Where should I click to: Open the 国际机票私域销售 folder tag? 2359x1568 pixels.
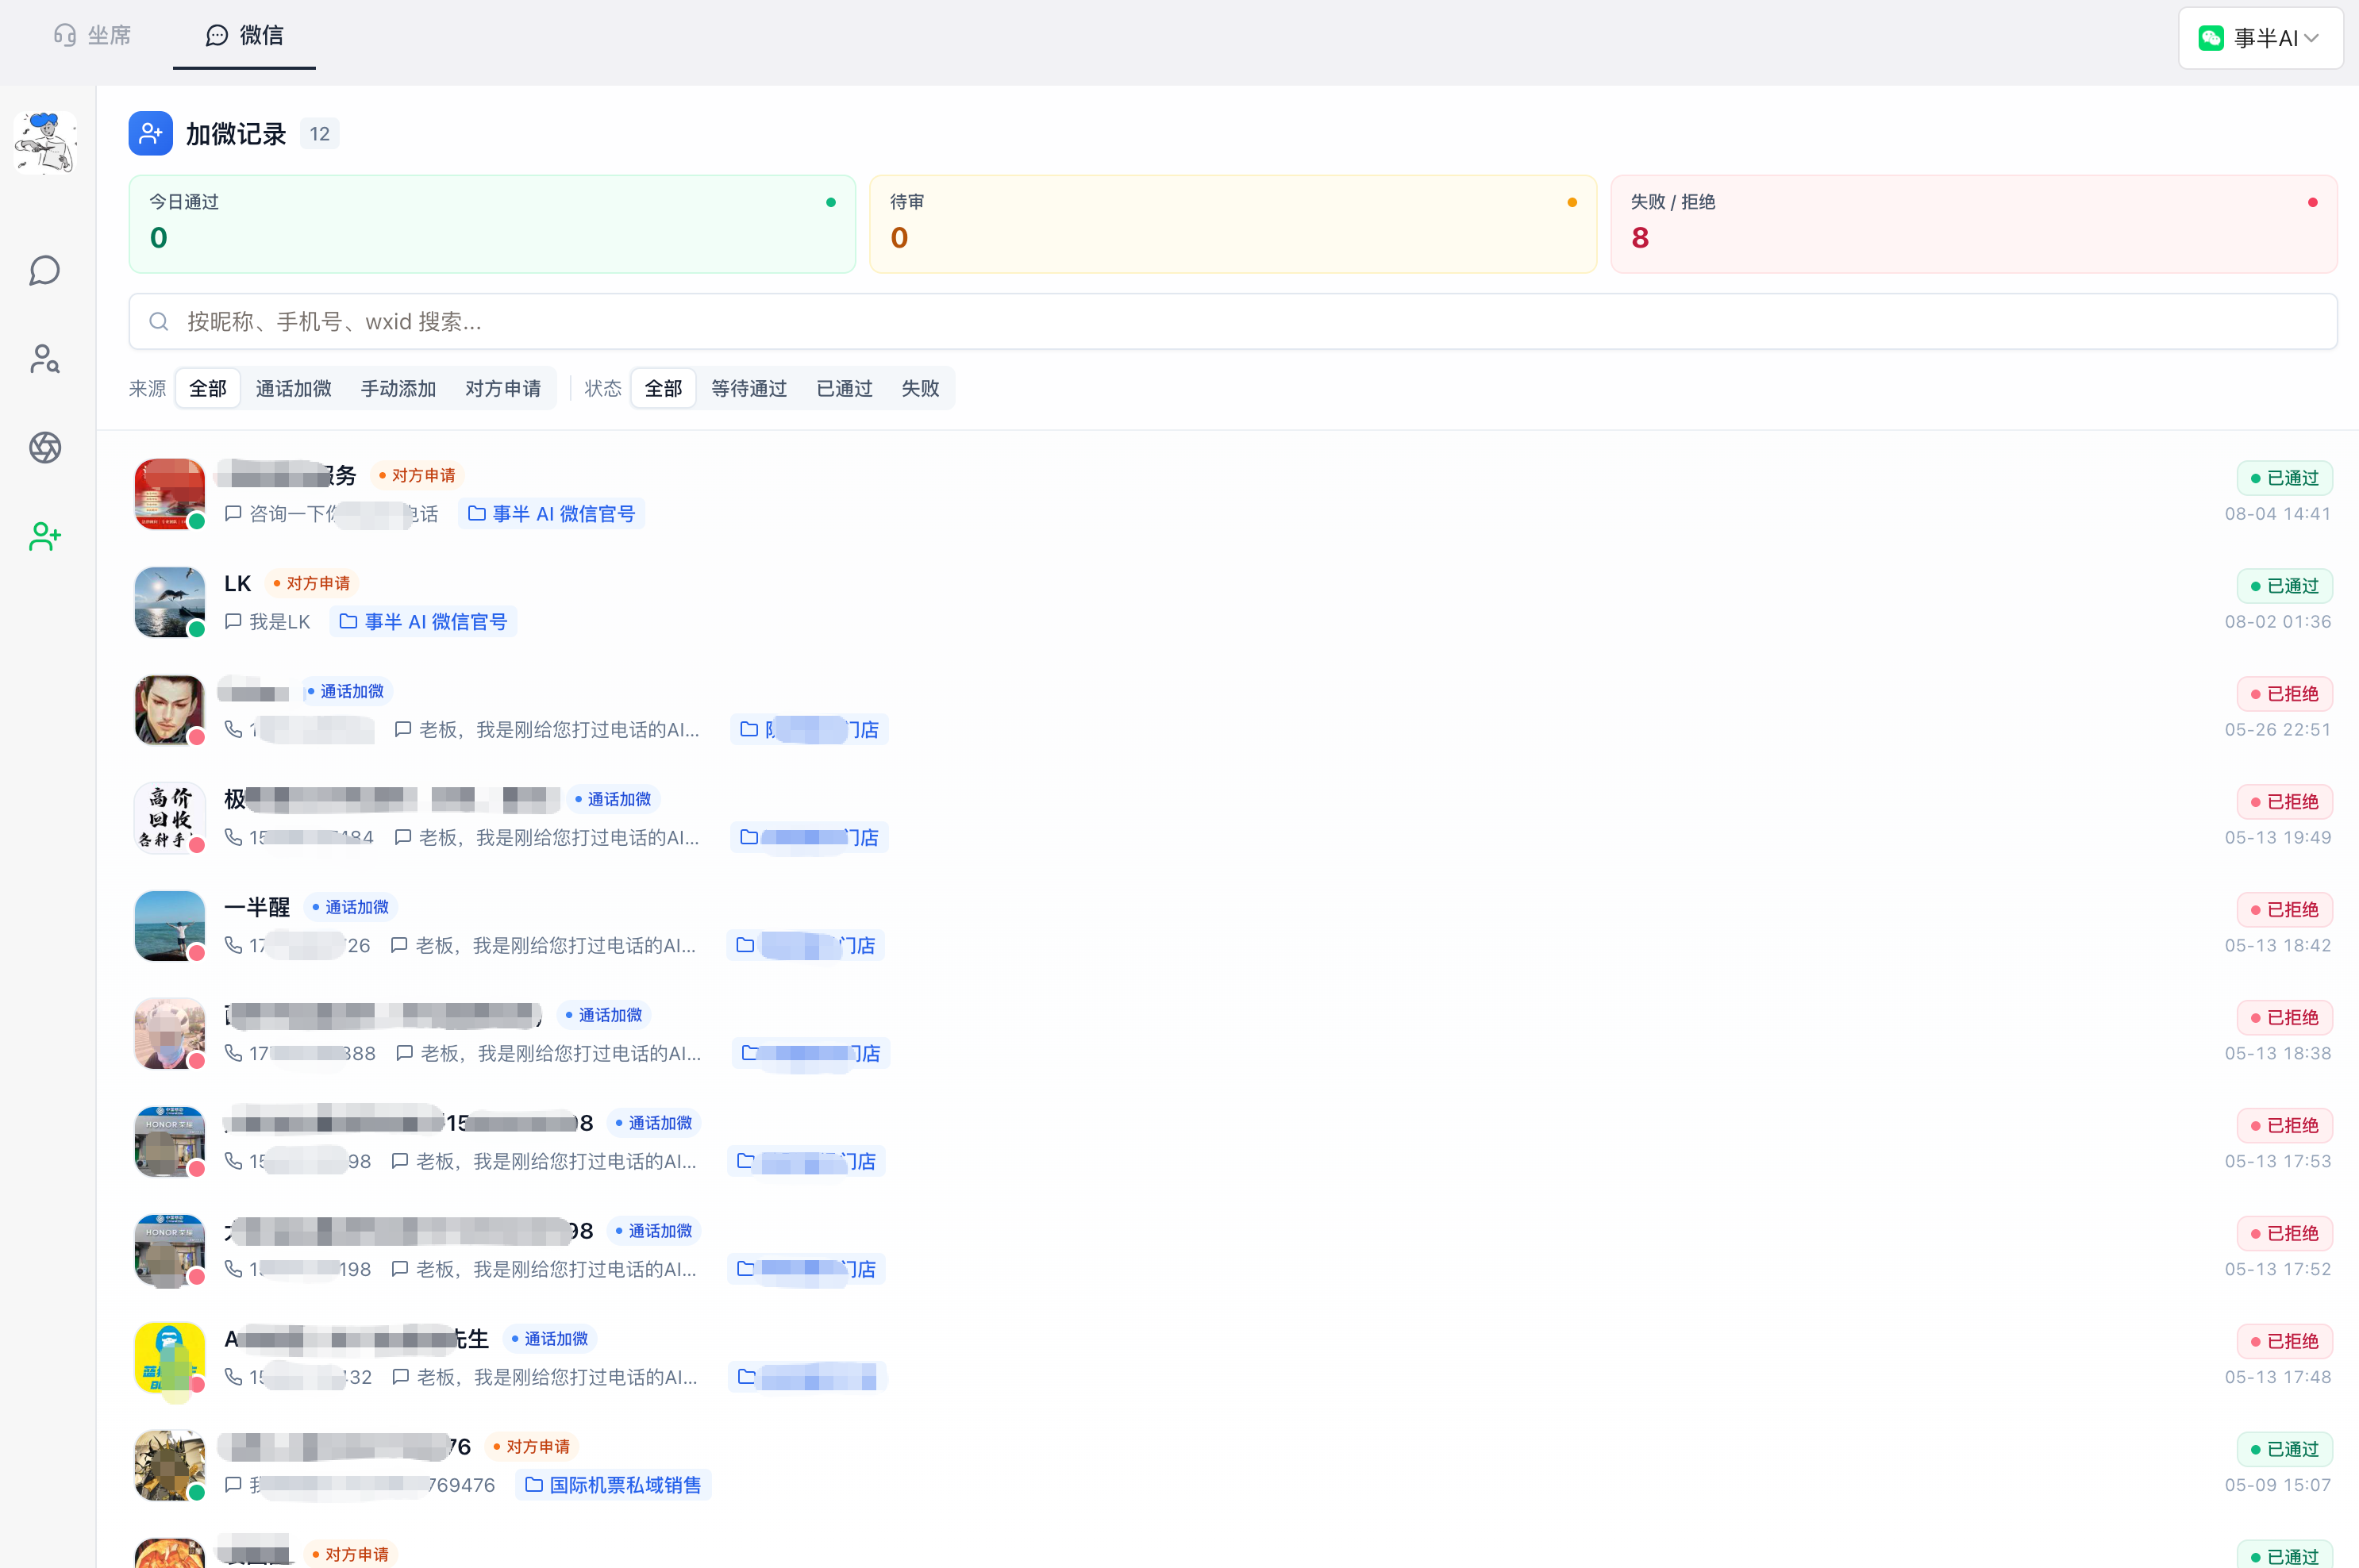pos(613,1485)
